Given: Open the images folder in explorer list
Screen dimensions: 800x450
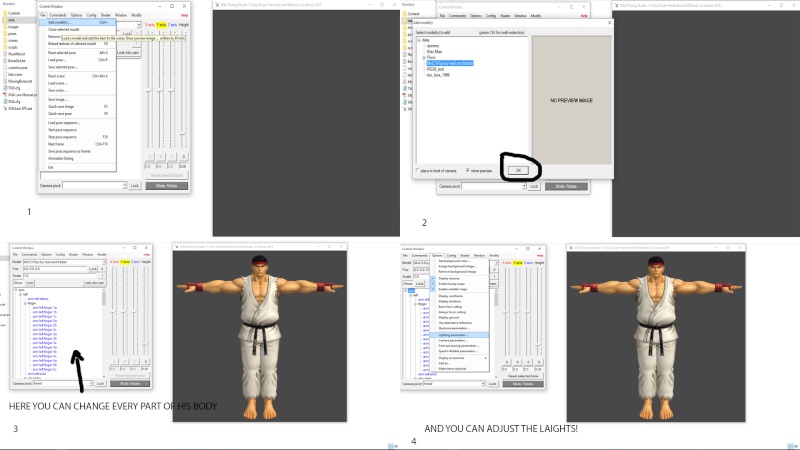Looking at the screenshot, I should click(x=13, y=27).
